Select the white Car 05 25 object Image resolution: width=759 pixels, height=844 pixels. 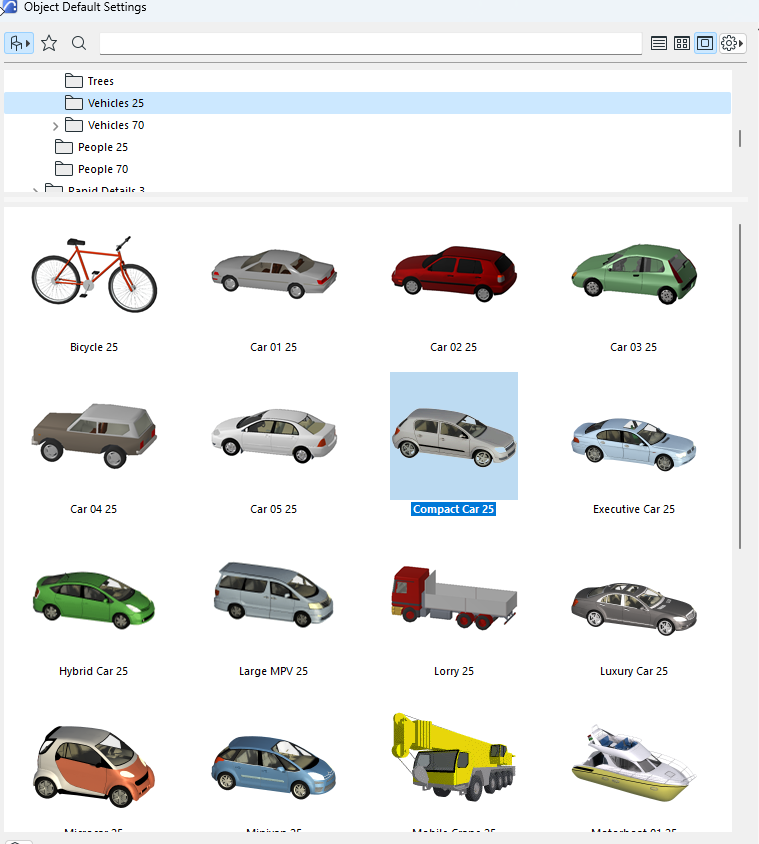point(274,436)
